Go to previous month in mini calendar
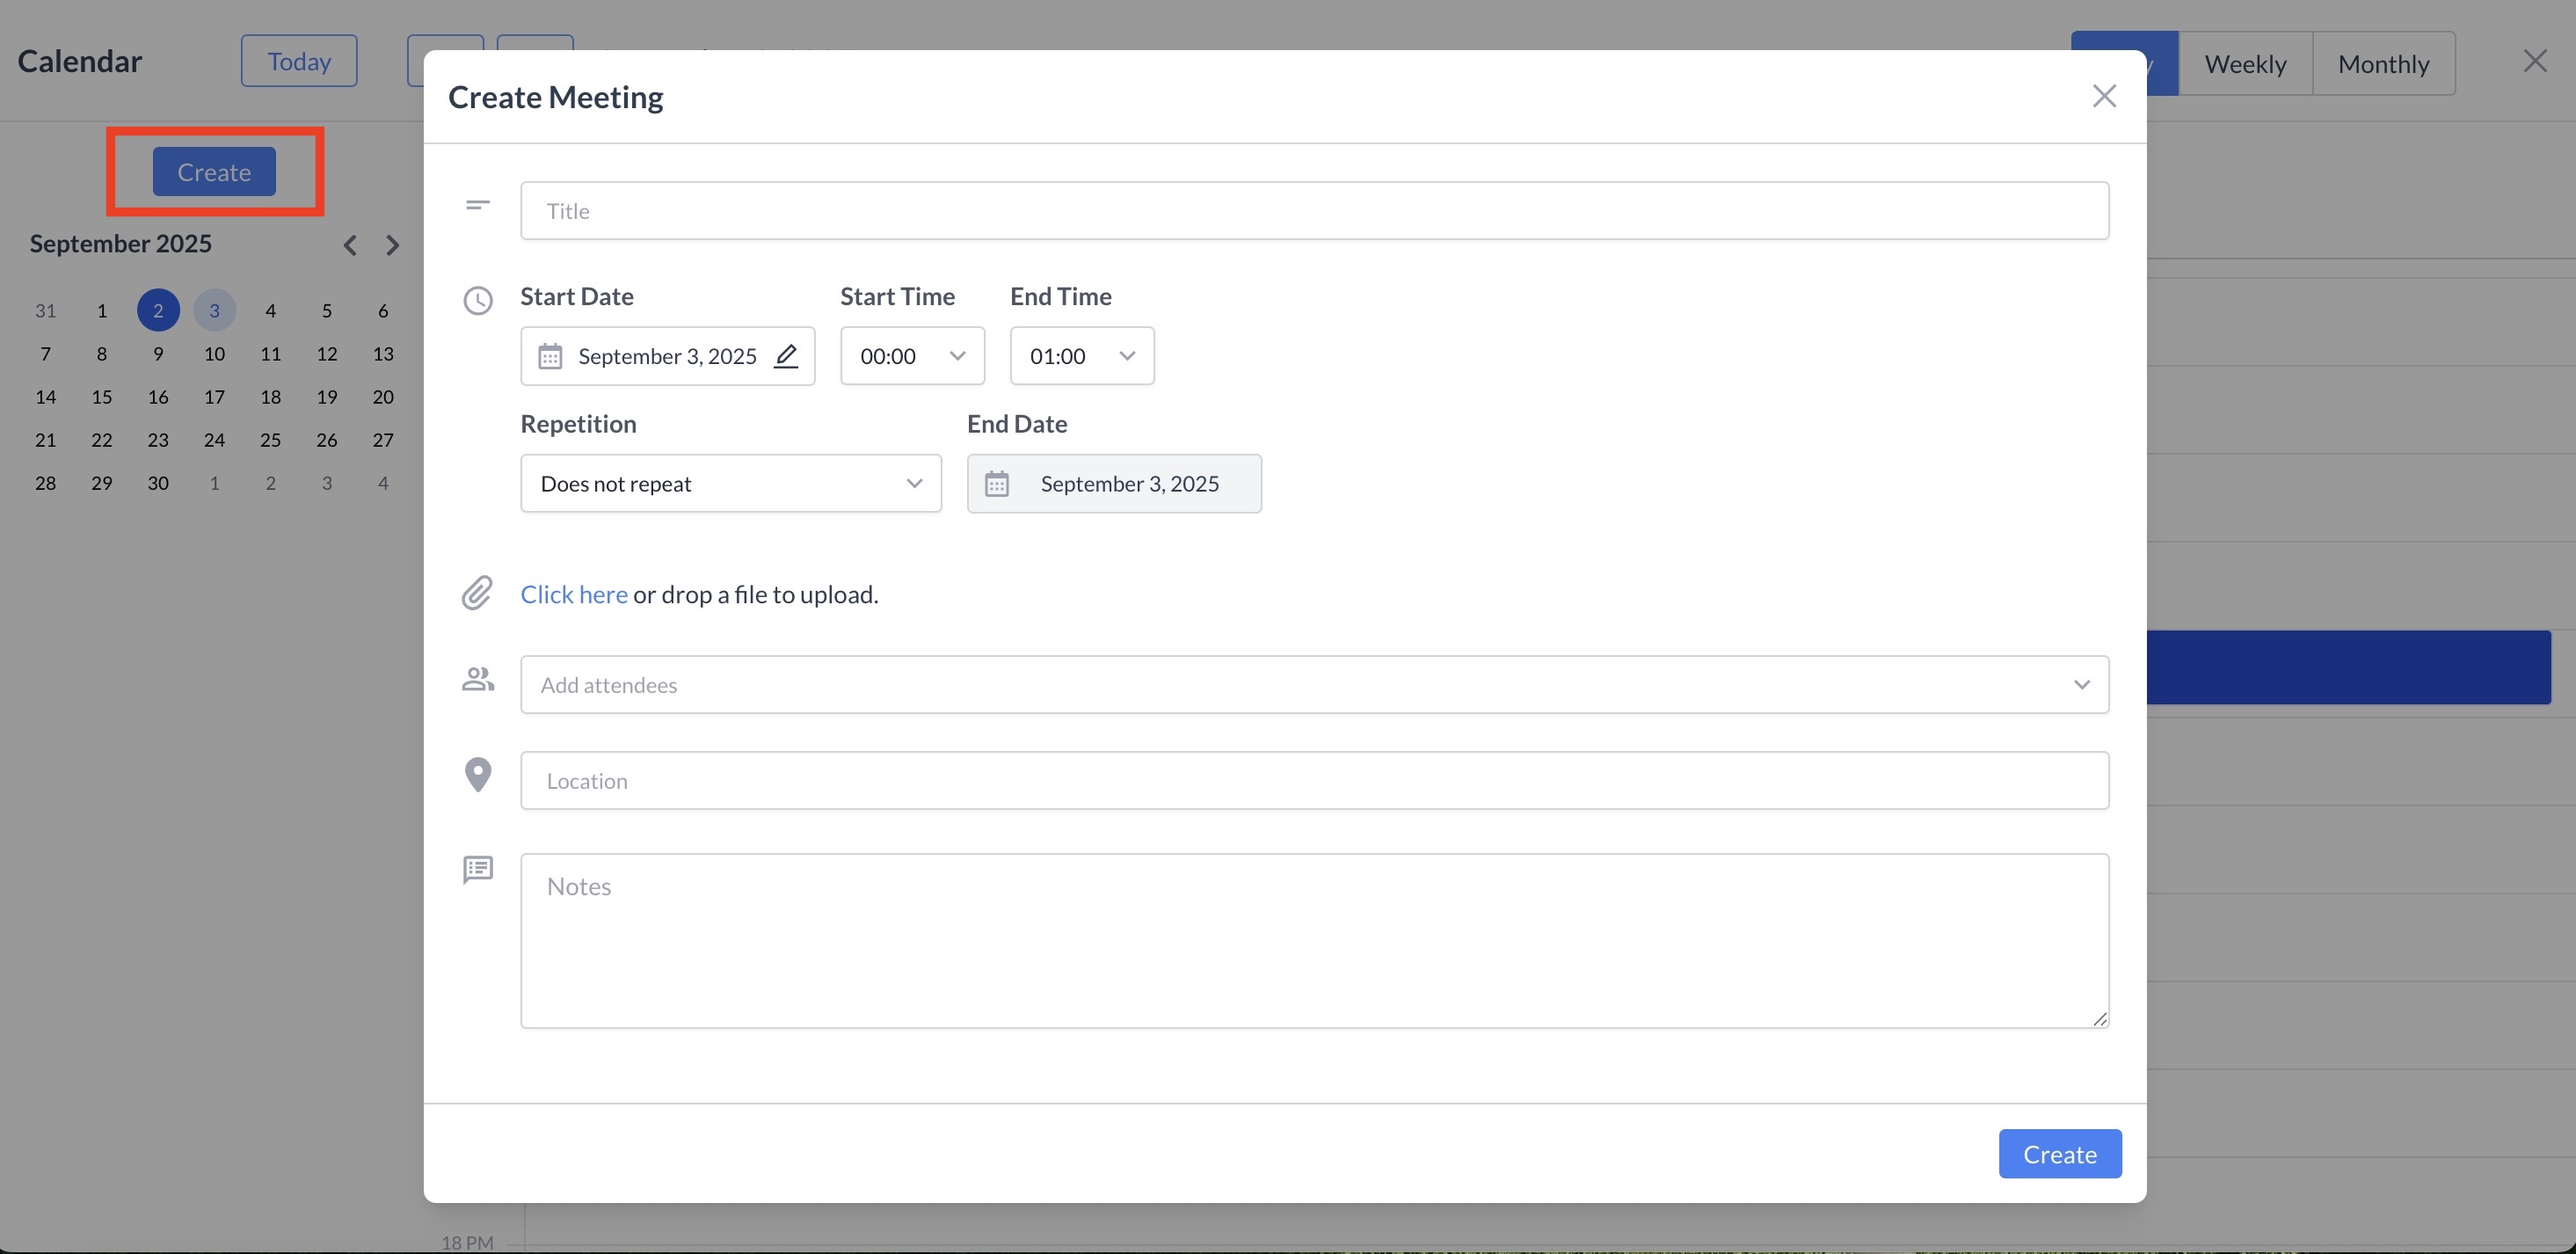 [x=350, y=245]
